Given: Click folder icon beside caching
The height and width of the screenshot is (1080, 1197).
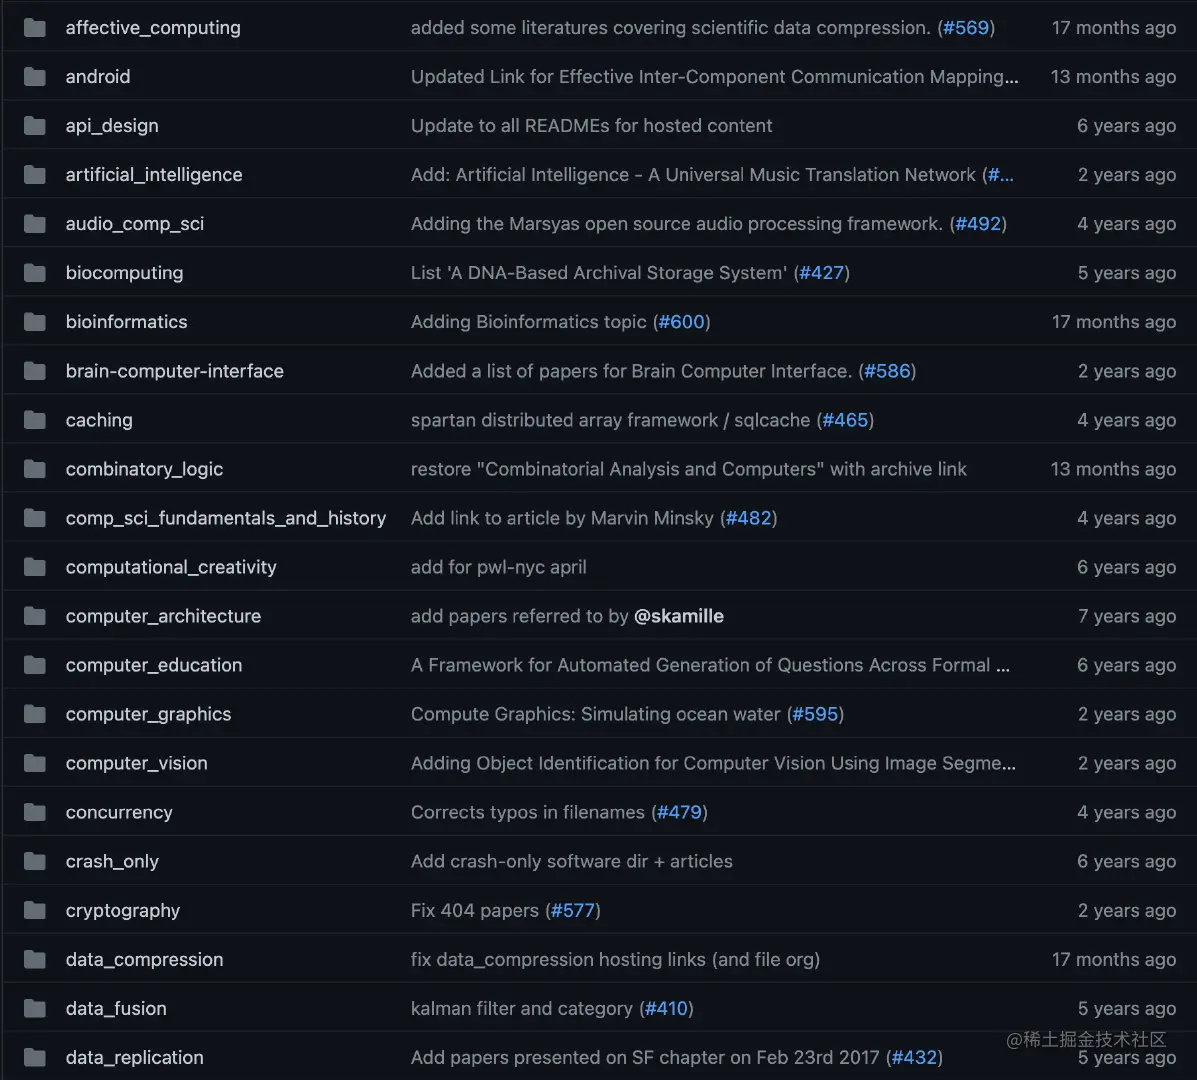Looking at the screenshot, I should (34, 420).
